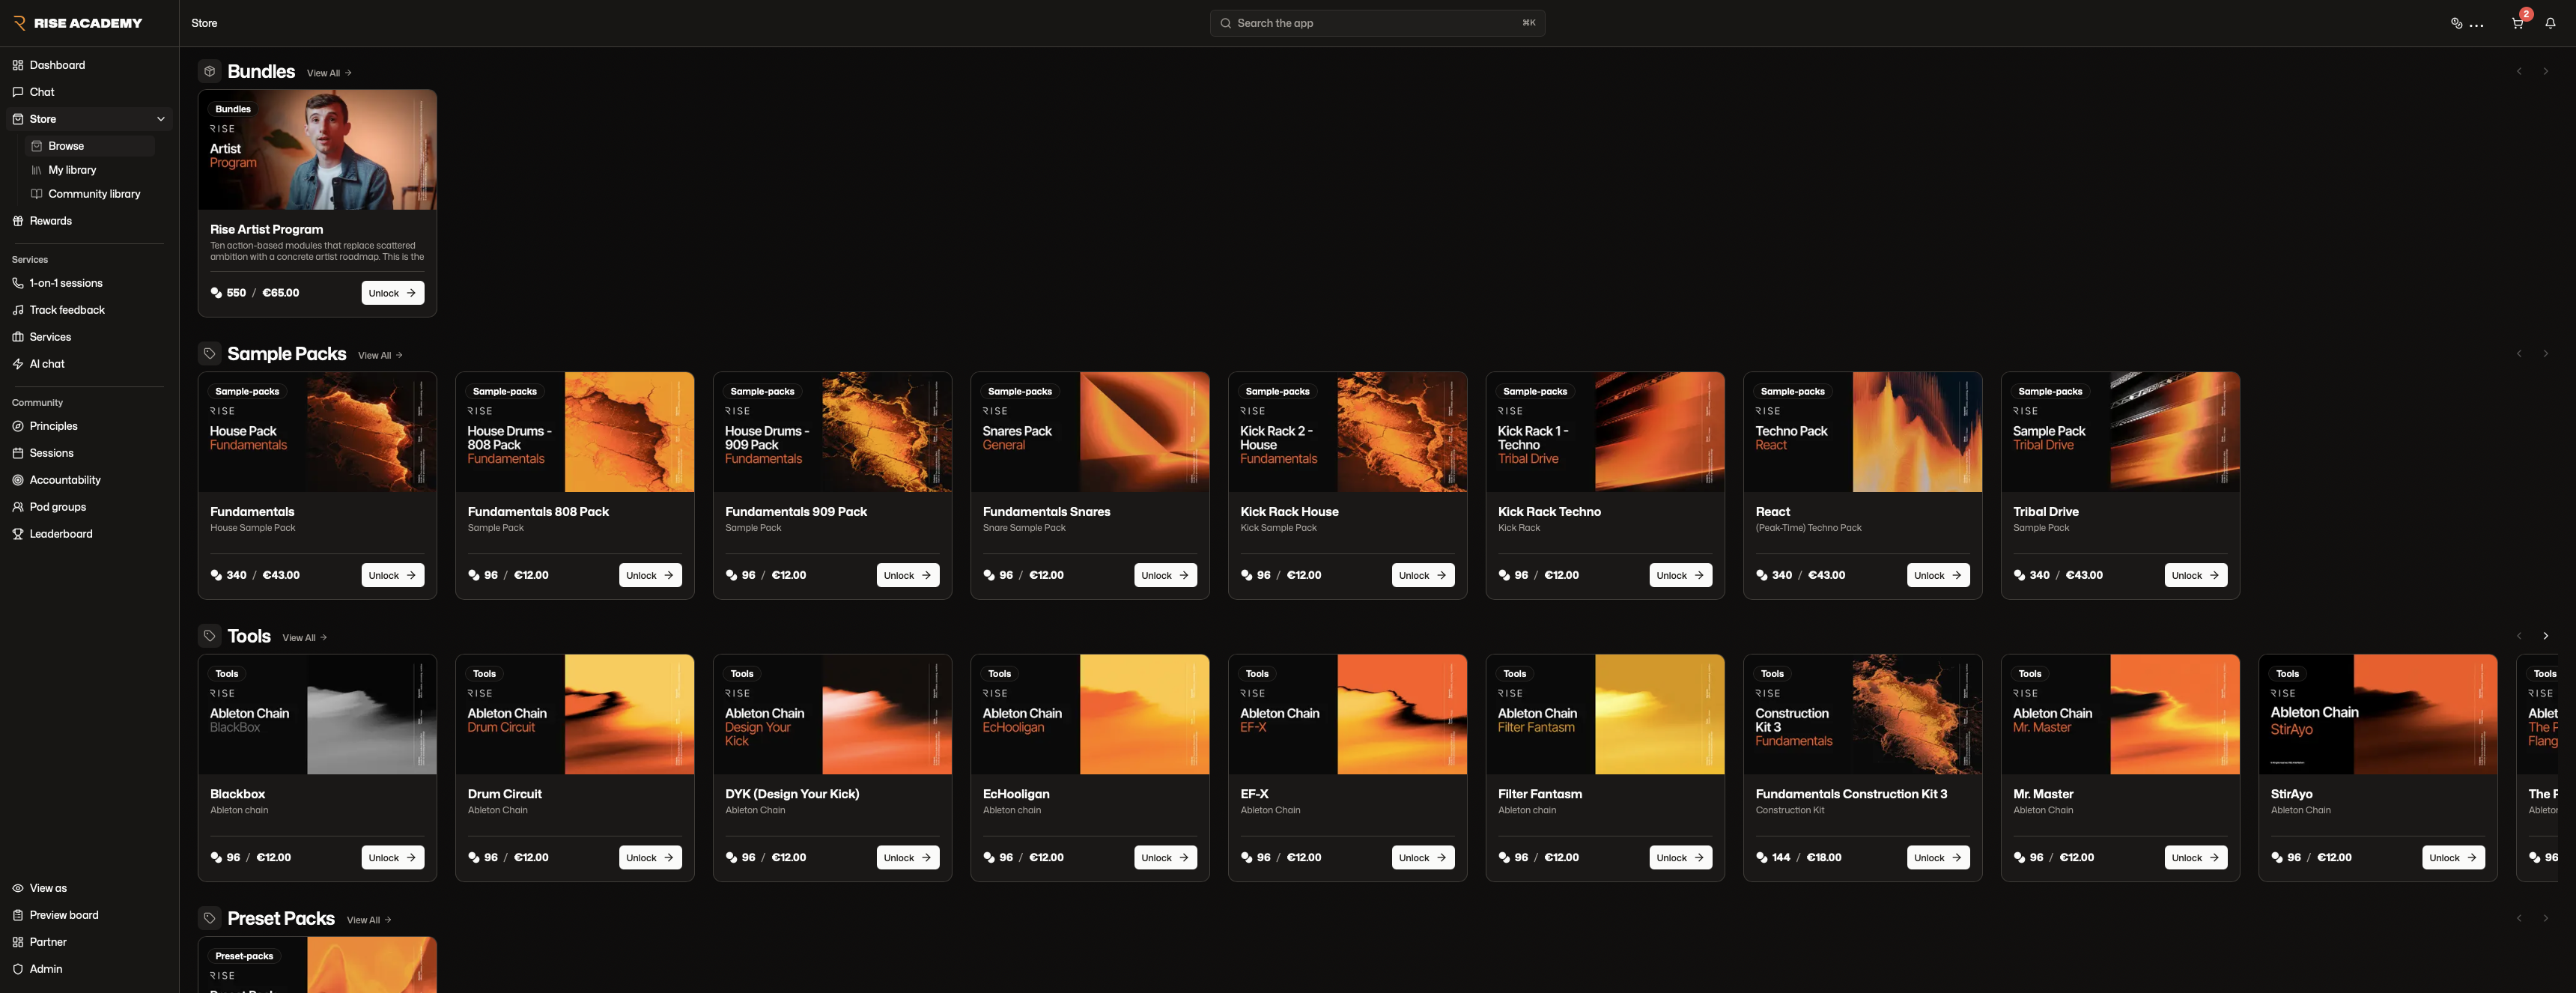
Task: Unlock the Blackbox Ableton chain
Action: pos(392,858)
